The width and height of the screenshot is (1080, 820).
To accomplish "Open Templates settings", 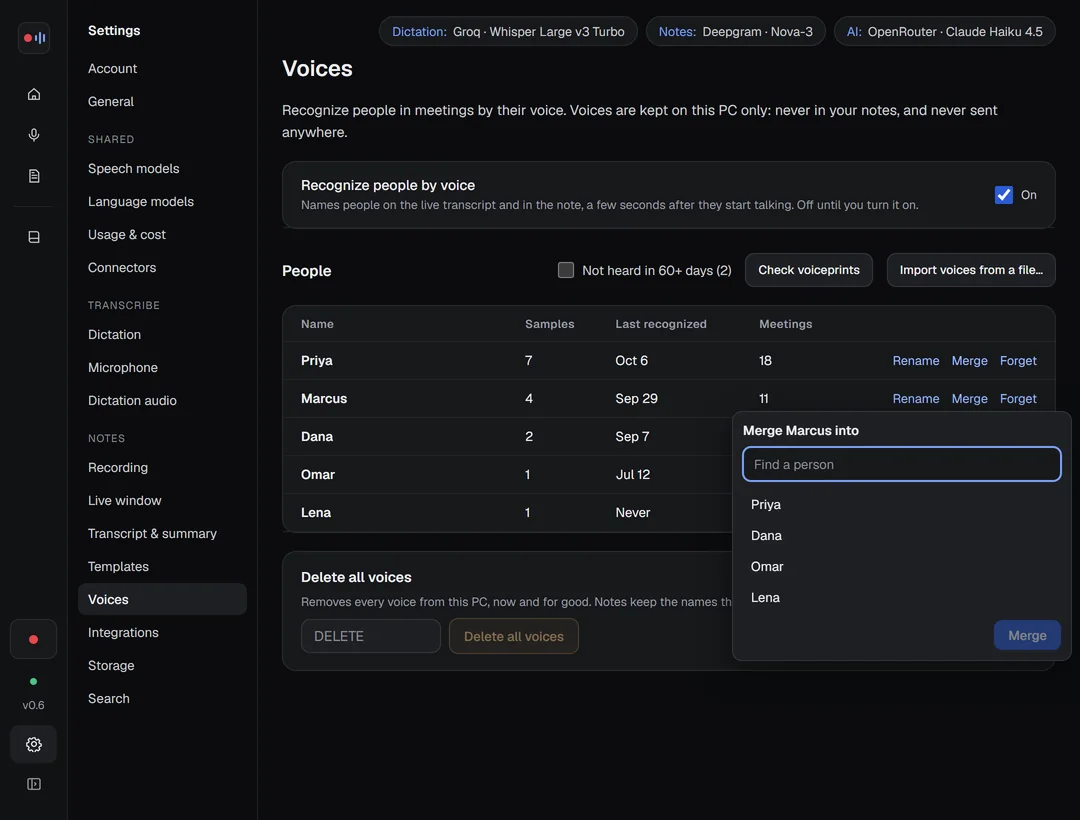I will point(118,567).
